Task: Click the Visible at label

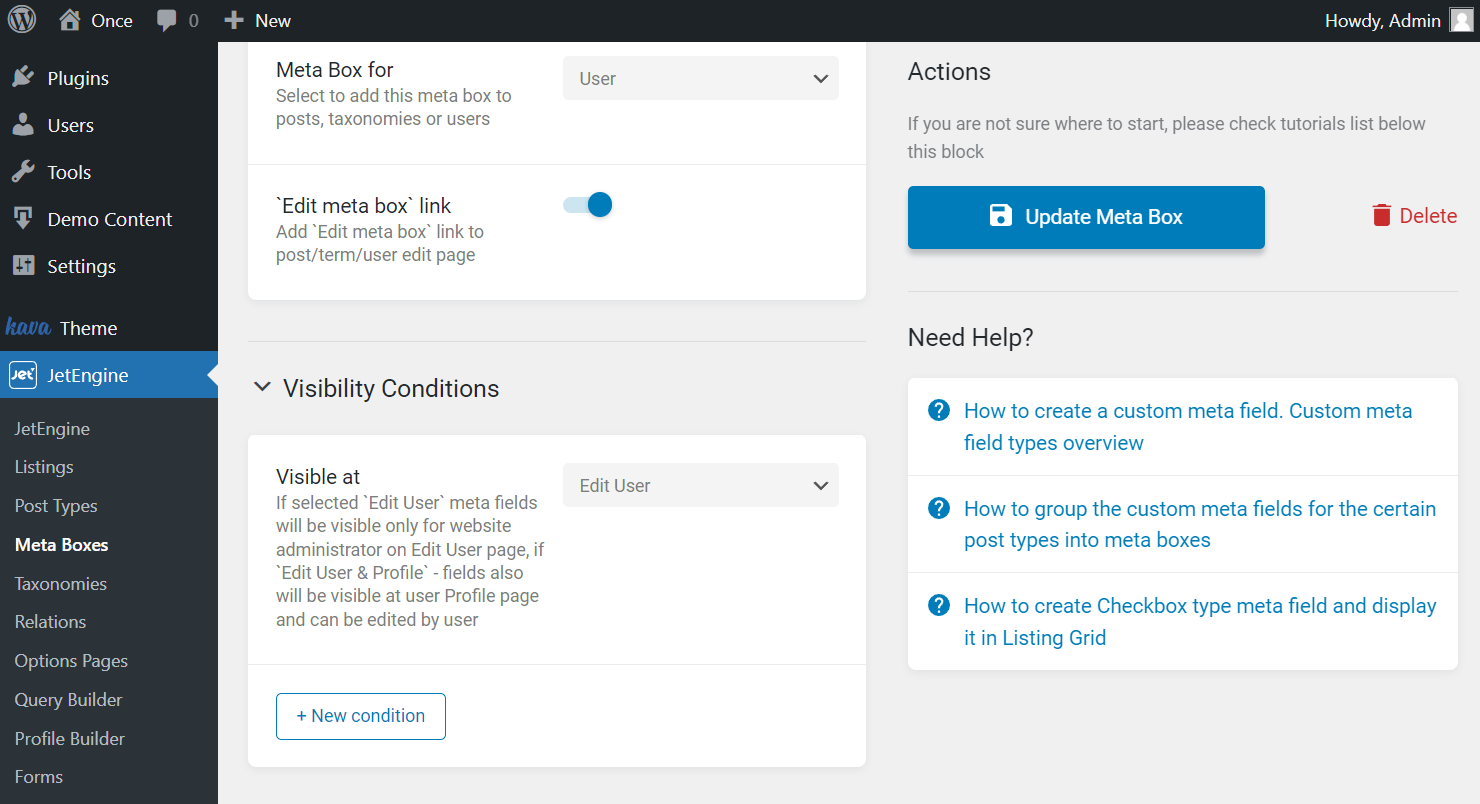Action: tap(318, 476)
